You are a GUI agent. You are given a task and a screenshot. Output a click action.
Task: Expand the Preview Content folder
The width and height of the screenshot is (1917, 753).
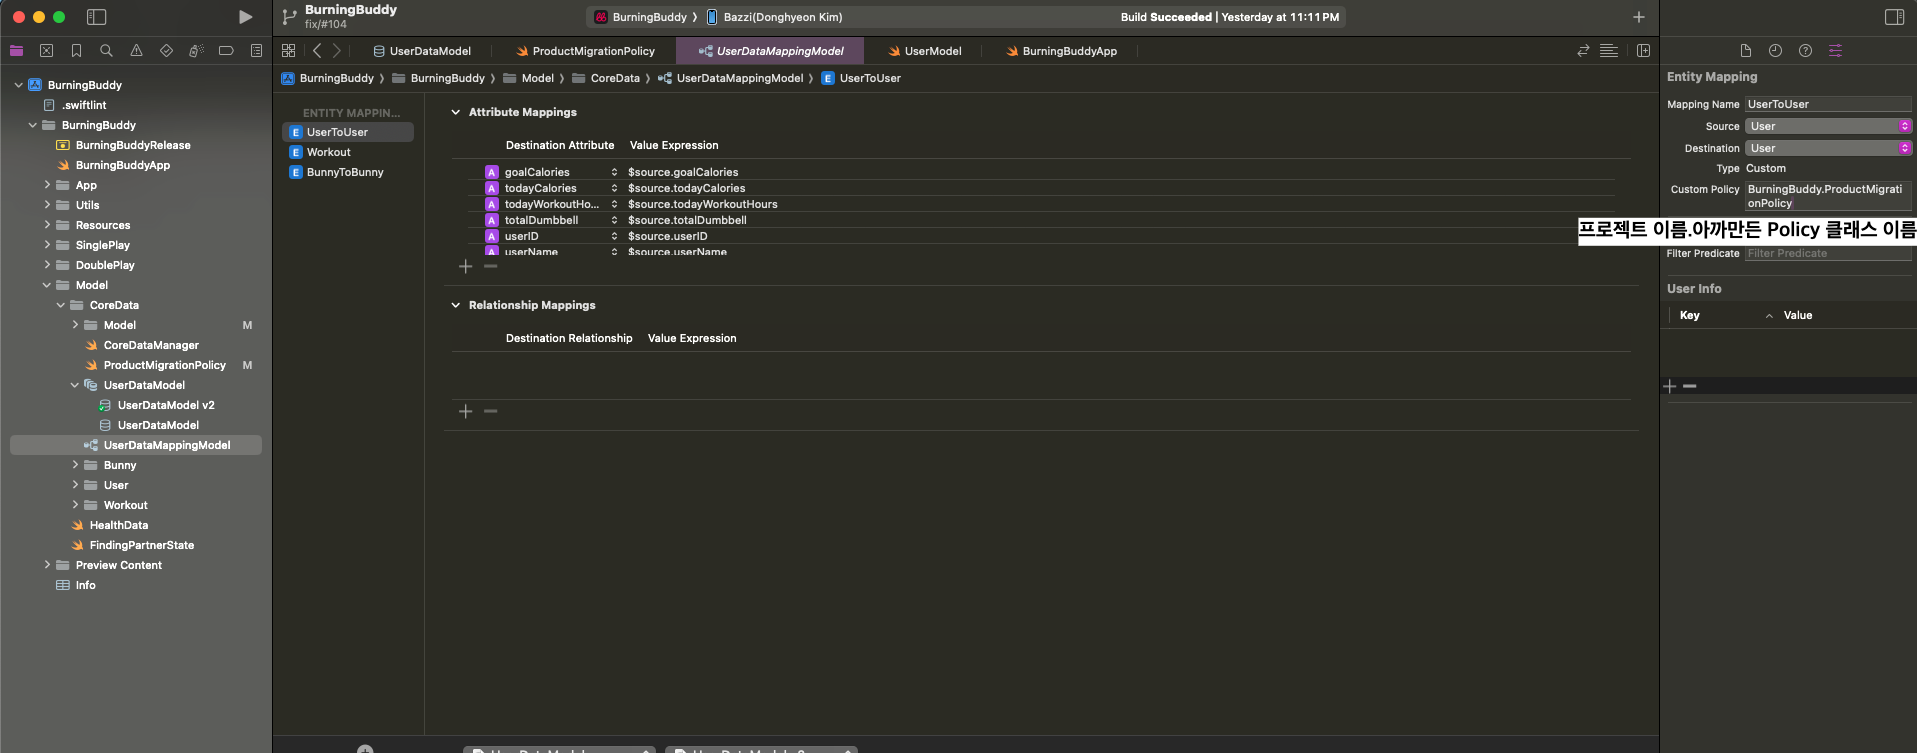click(x=47, y=565)
